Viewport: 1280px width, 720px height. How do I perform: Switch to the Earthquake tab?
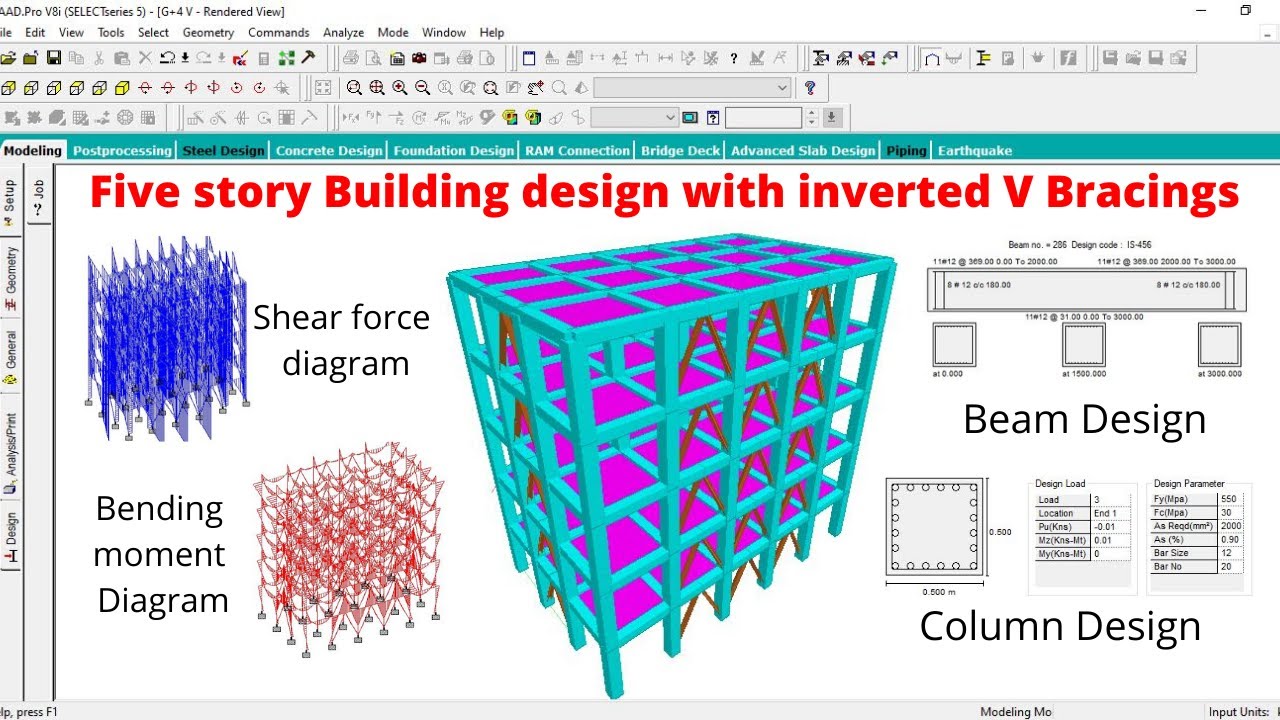[975, 151]
